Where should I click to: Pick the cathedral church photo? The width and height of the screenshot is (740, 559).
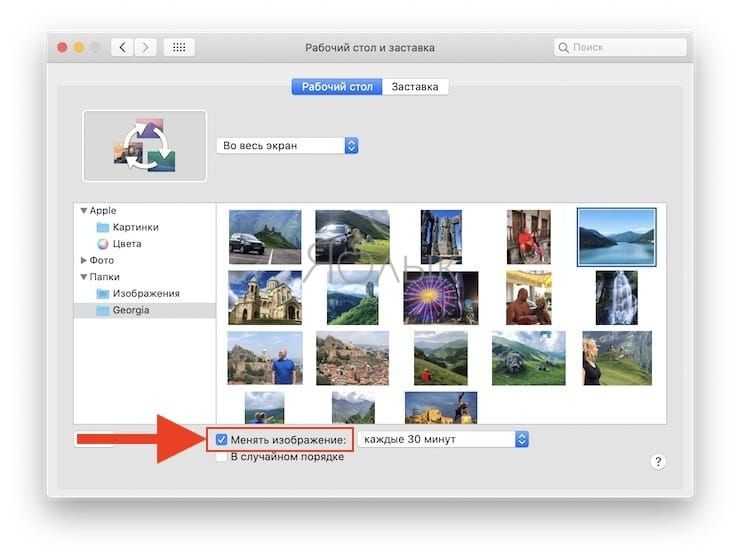coord(265,297)
